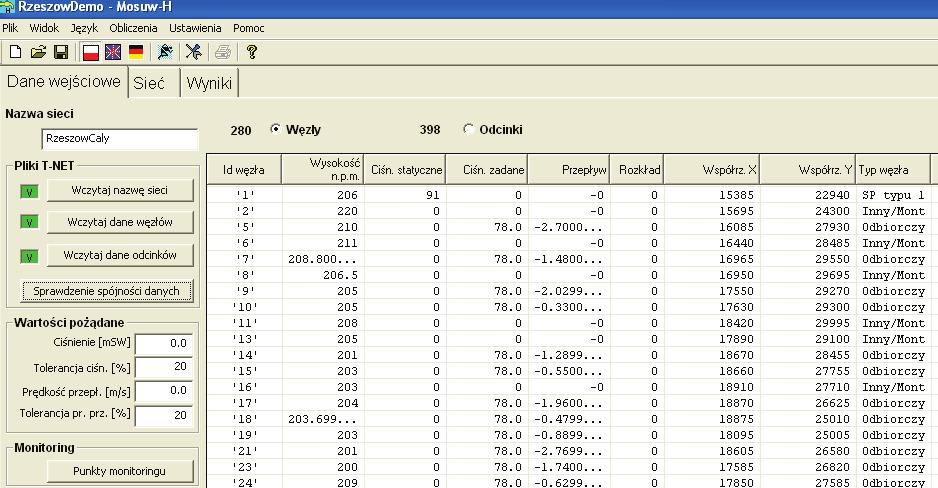This screenshot has width=938, height=488.
Task: Click the Typ węzła column header
Action: 893,170
